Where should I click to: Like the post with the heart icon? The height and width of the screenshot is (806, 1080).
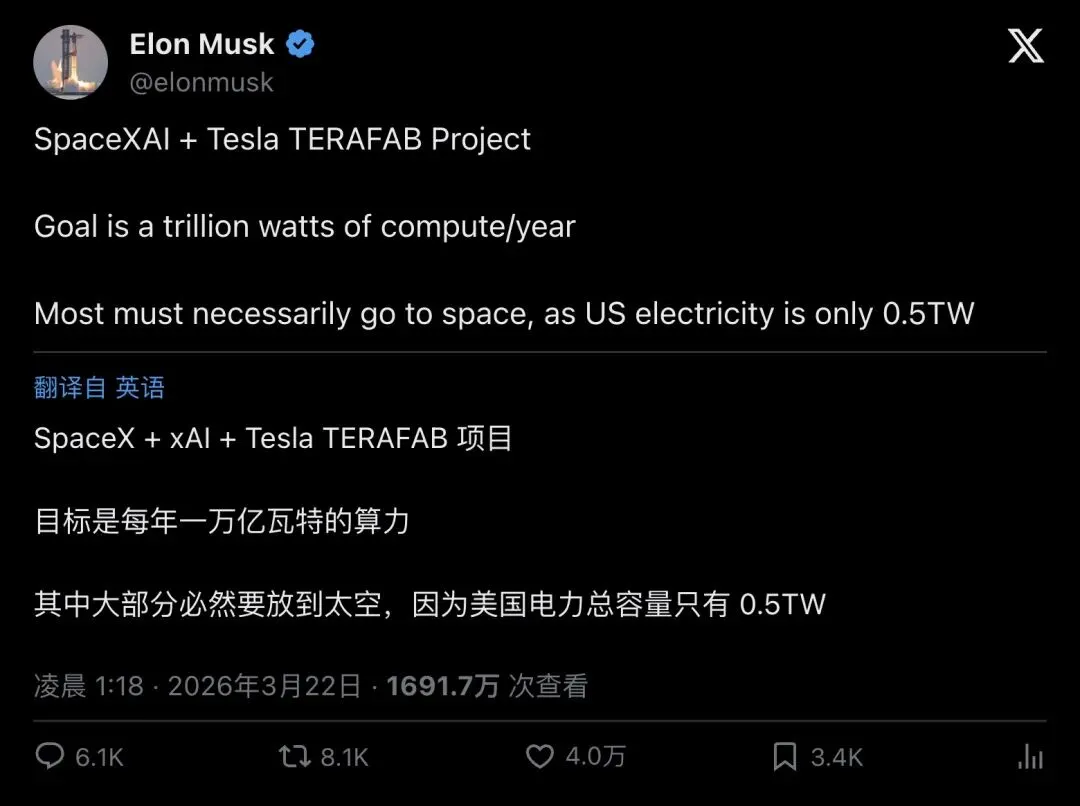click(539, 756)
